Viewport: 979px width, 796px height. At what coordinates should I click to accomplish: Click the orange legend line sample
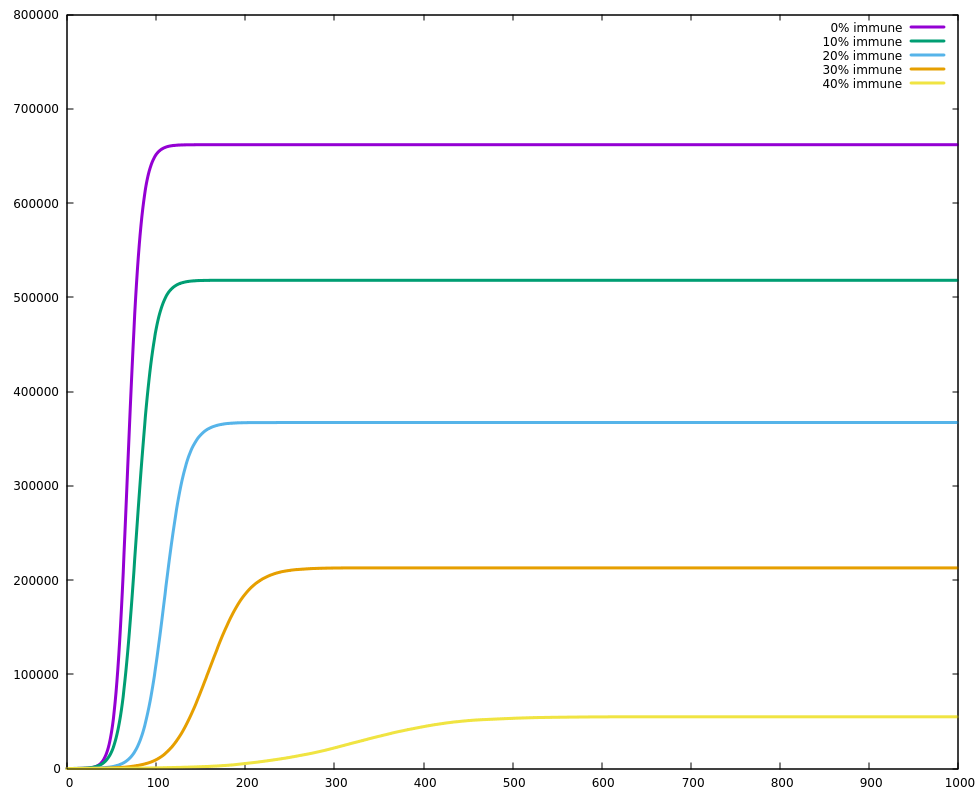tap(927, 69)
